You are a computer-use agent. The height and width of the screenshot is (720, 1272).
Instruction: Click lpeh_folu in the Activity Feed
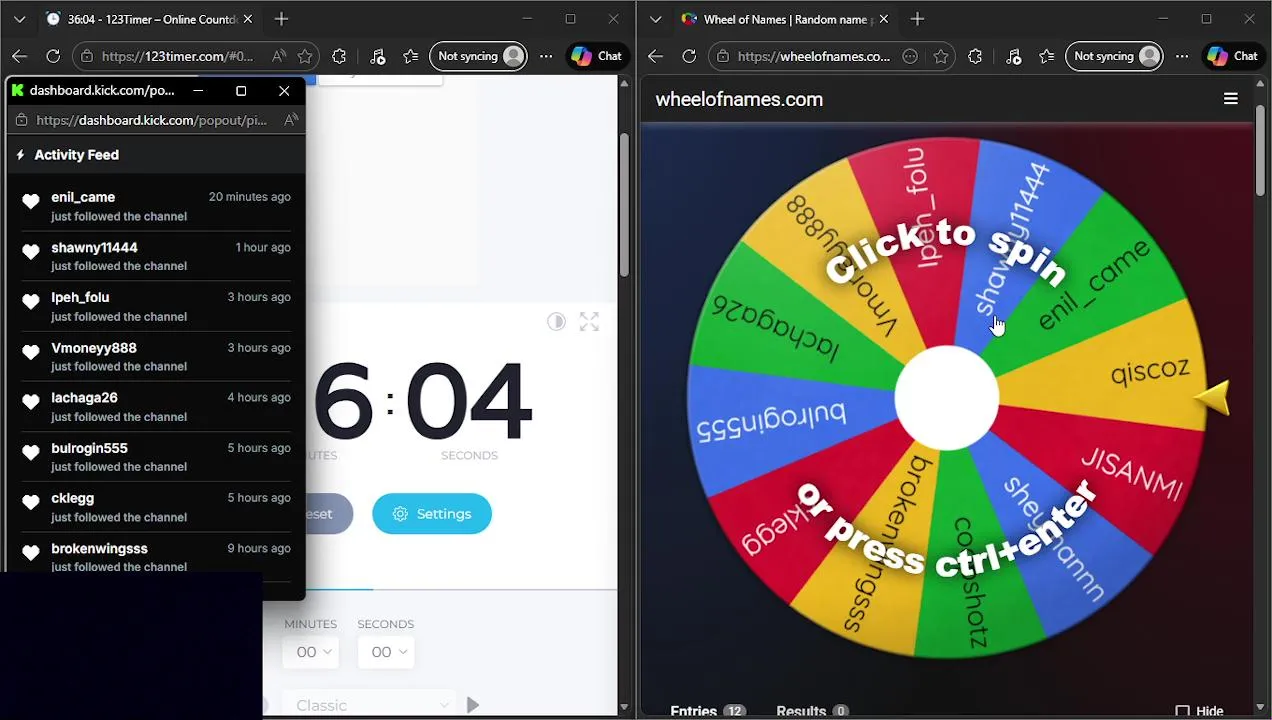tap(80, 297)
